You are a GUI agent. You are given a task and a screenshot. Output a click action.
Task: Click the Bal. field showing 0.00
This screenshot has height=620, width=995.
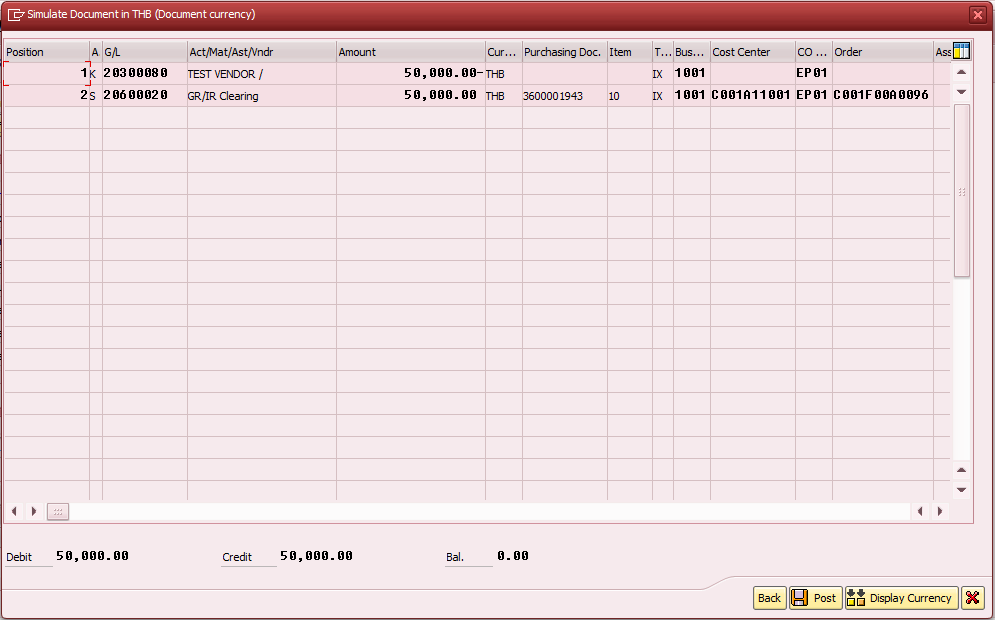point(511,556)
